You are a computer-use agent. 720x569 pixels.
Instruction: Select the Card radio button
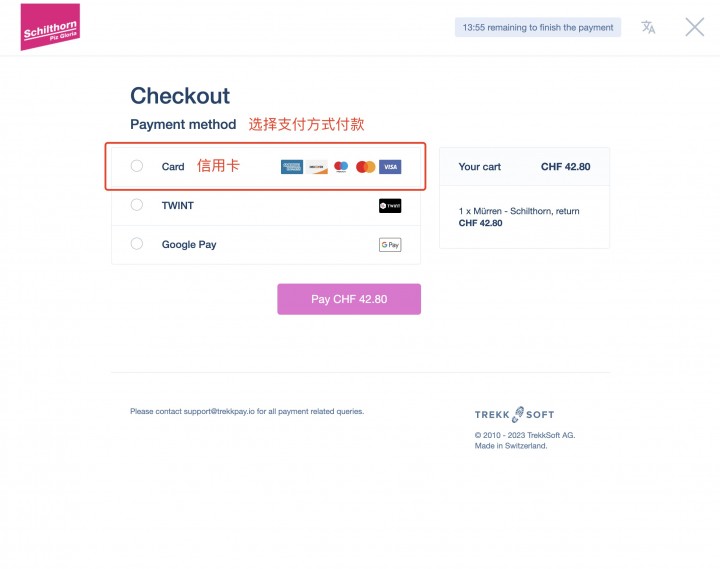(x=137, y=166)
